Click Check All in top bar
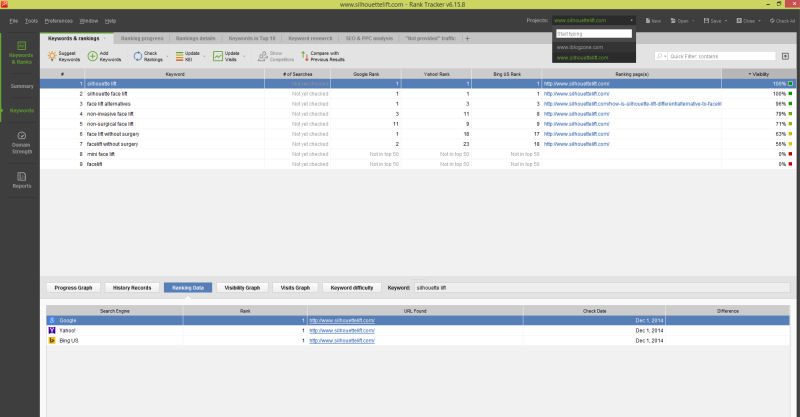The height and width of the screenshot is (417, 800). [782, 21]
